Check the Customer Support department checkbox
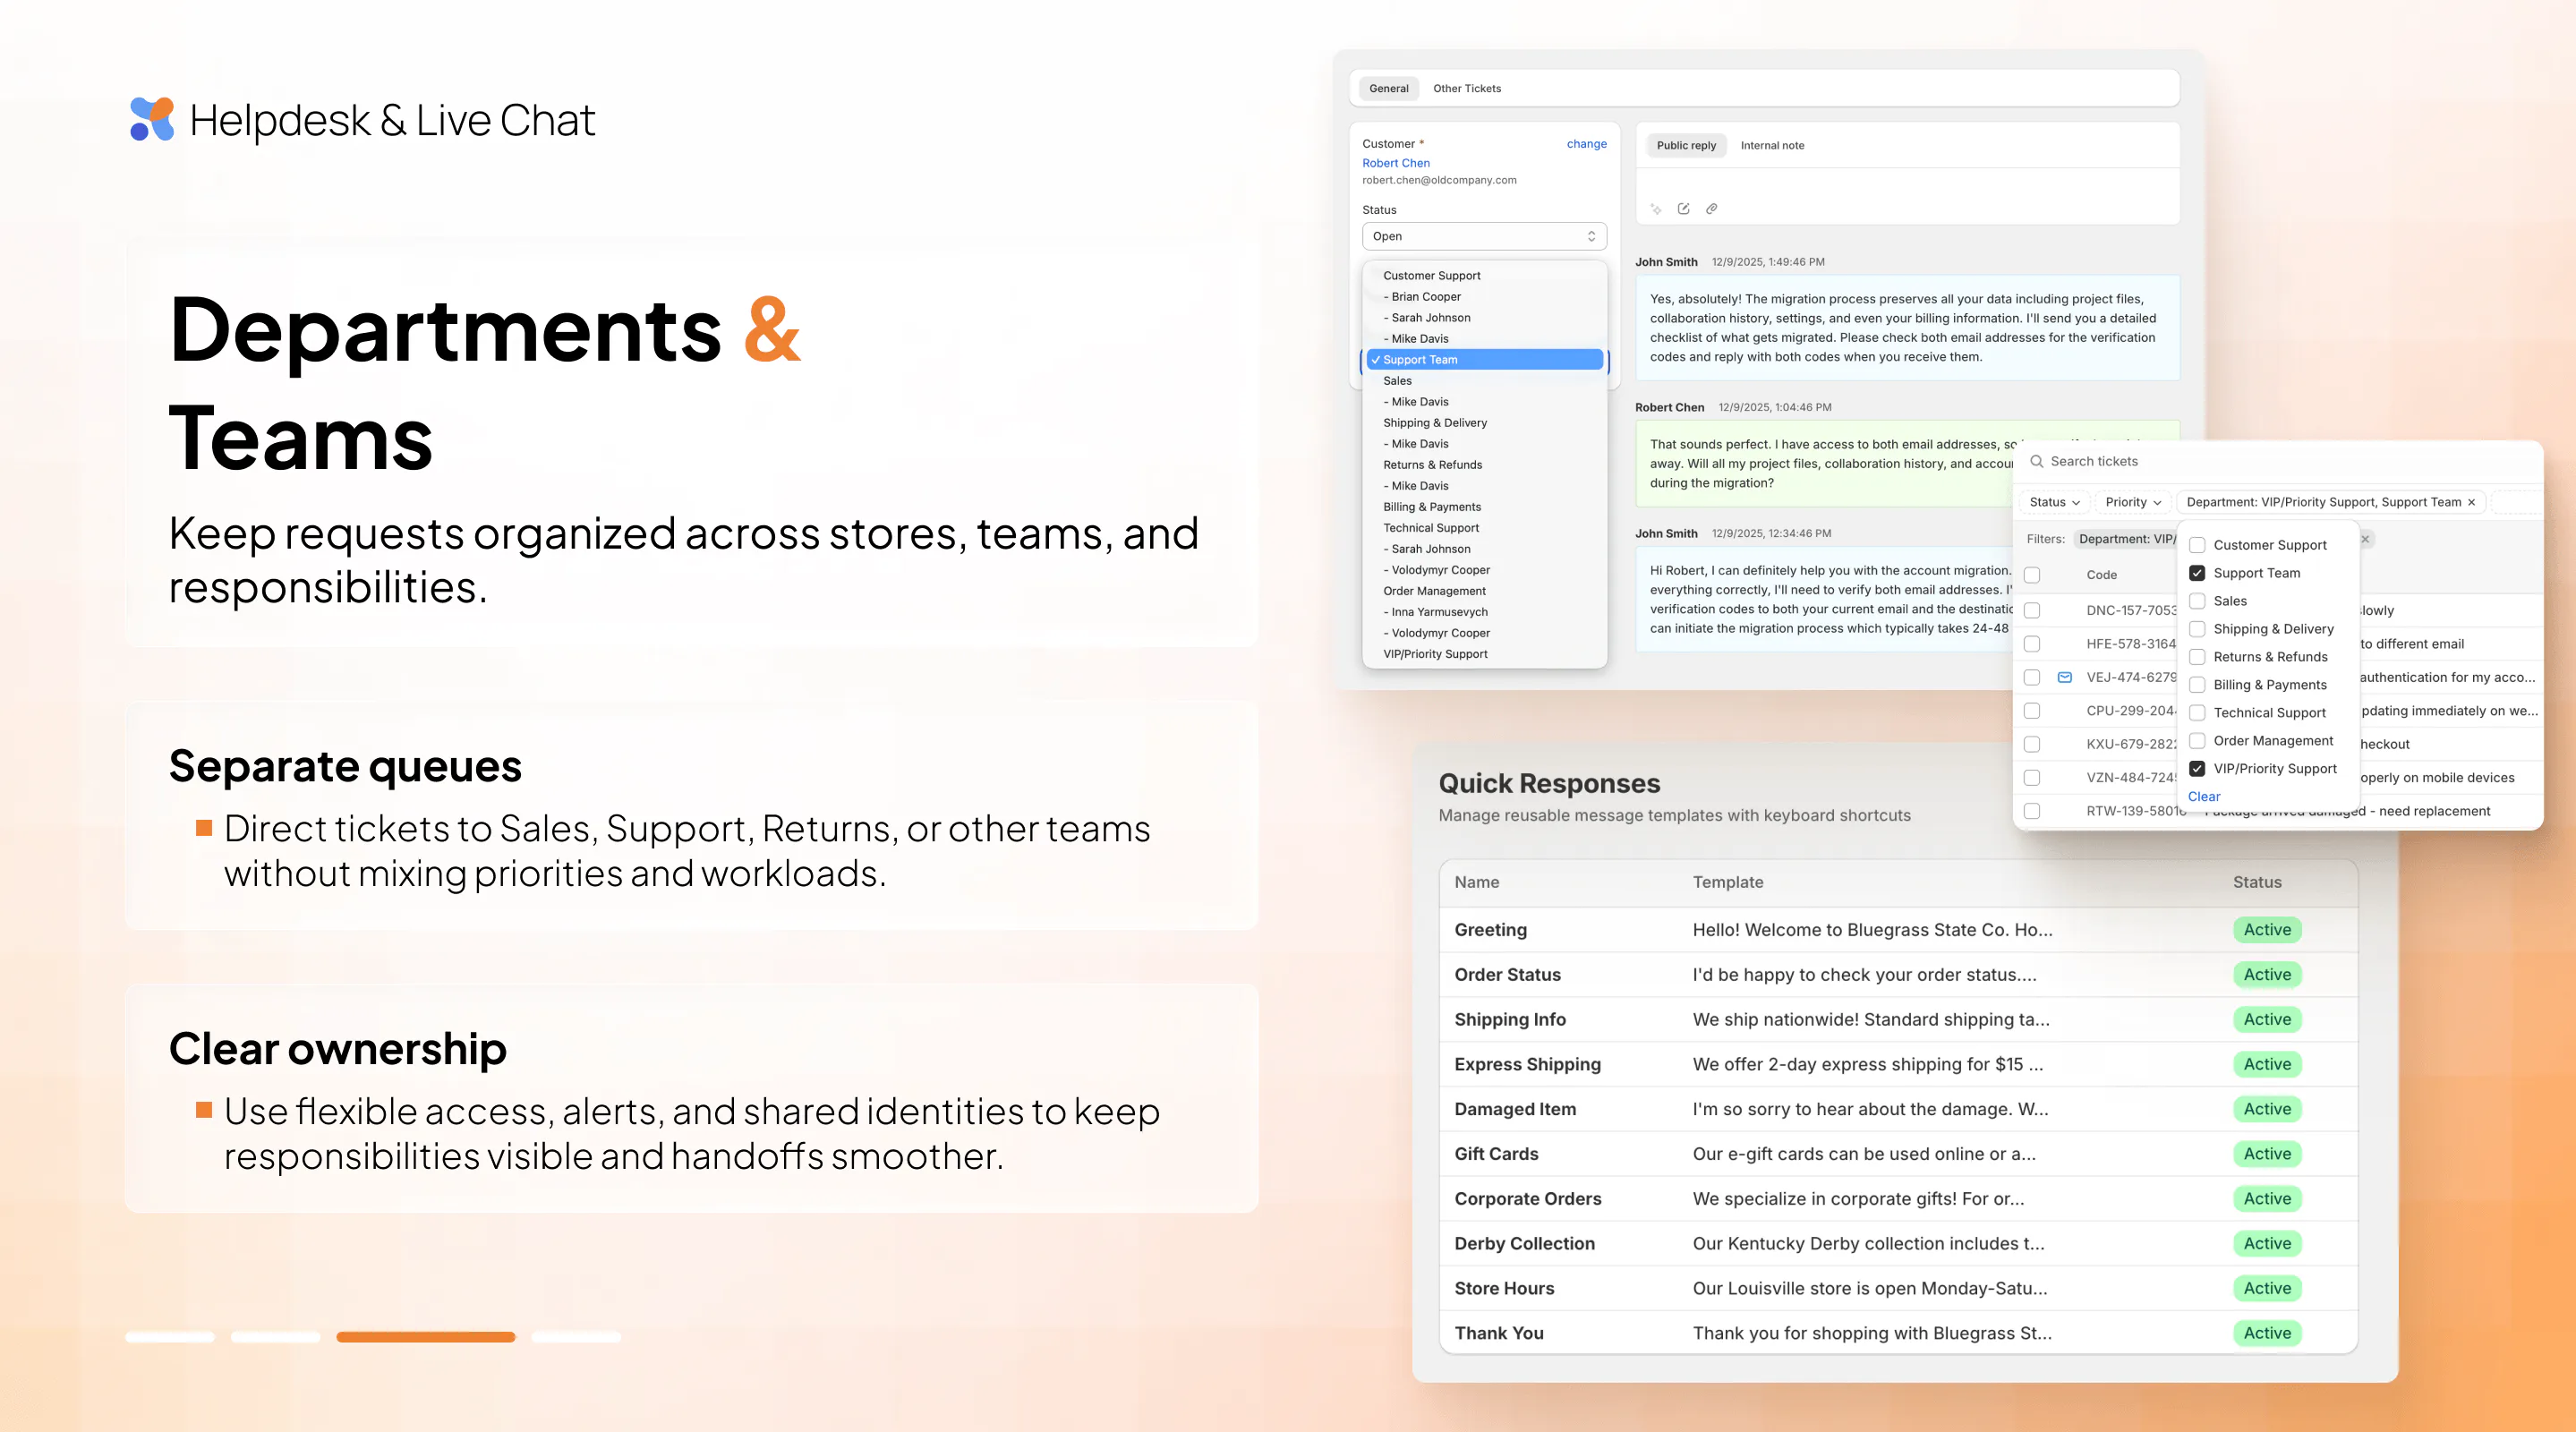This screenshot has height=1432, width=2576. pos(2197,545)
